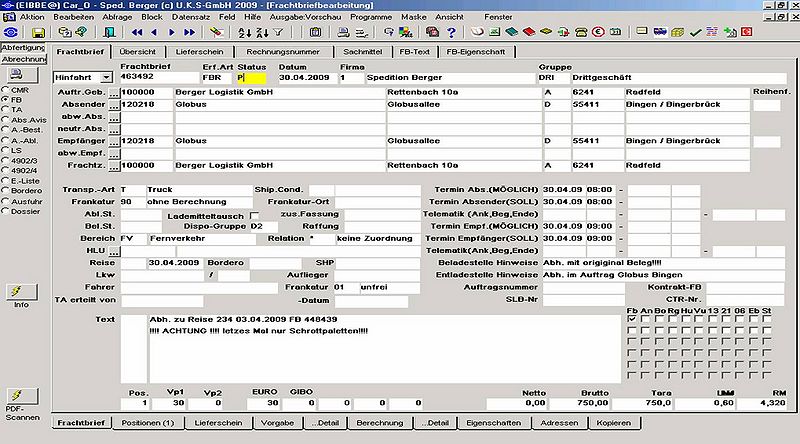Click the red Euro symbol icon
The image size is (800, 444).
[x=598, y=32]
